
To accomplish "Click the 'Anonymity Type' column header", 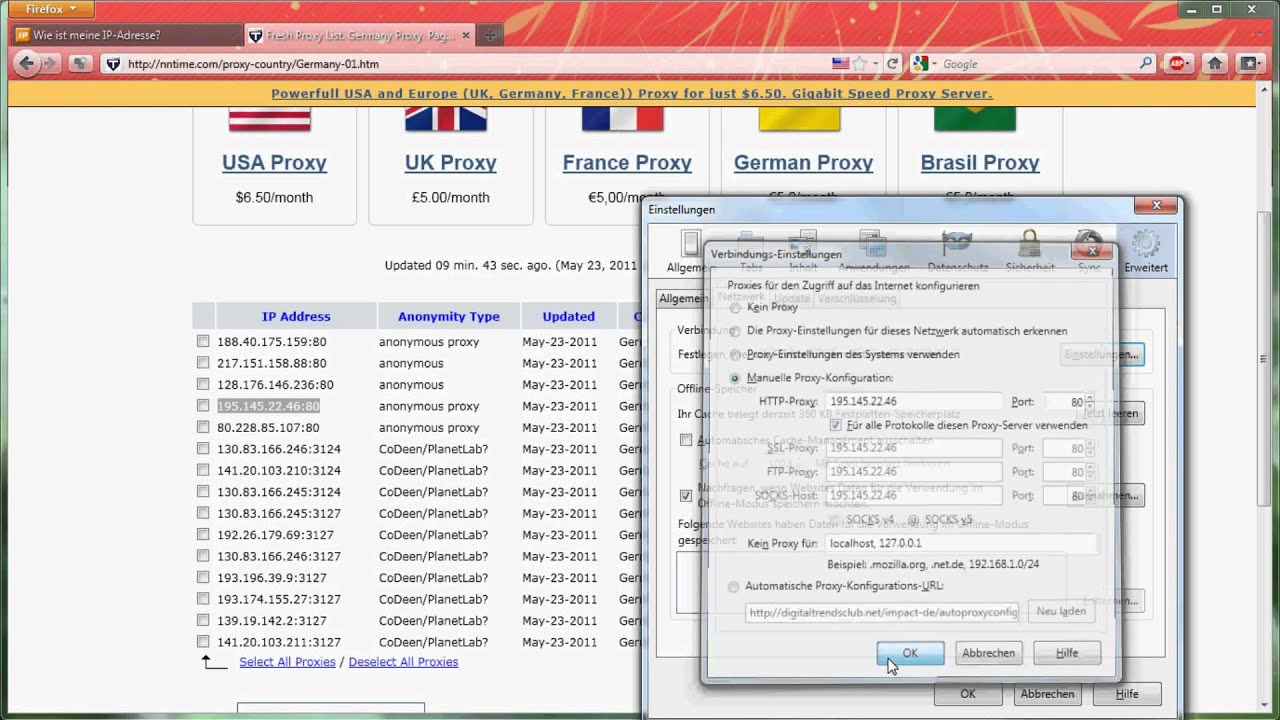I will (x=448, y=316).
